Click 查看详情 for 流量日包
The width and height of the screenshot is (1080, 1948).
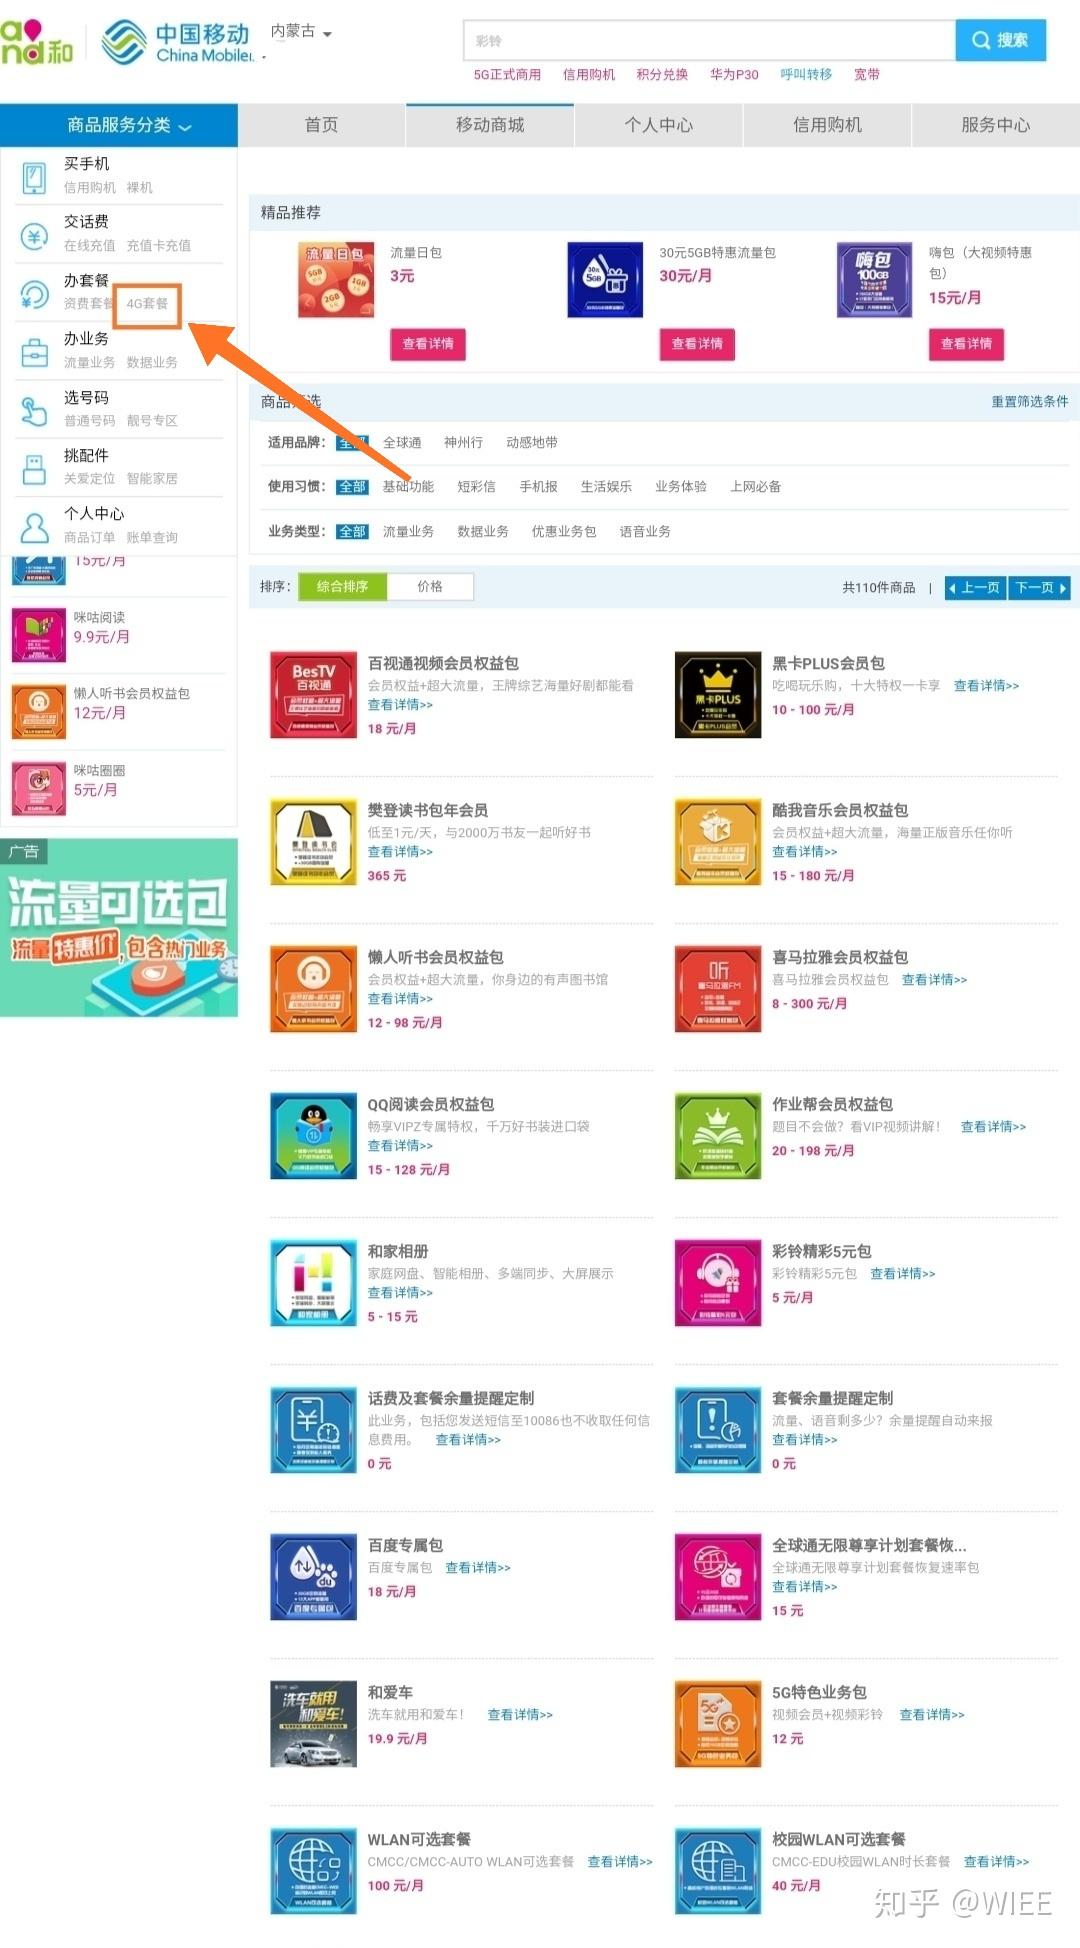click(428, 344)
